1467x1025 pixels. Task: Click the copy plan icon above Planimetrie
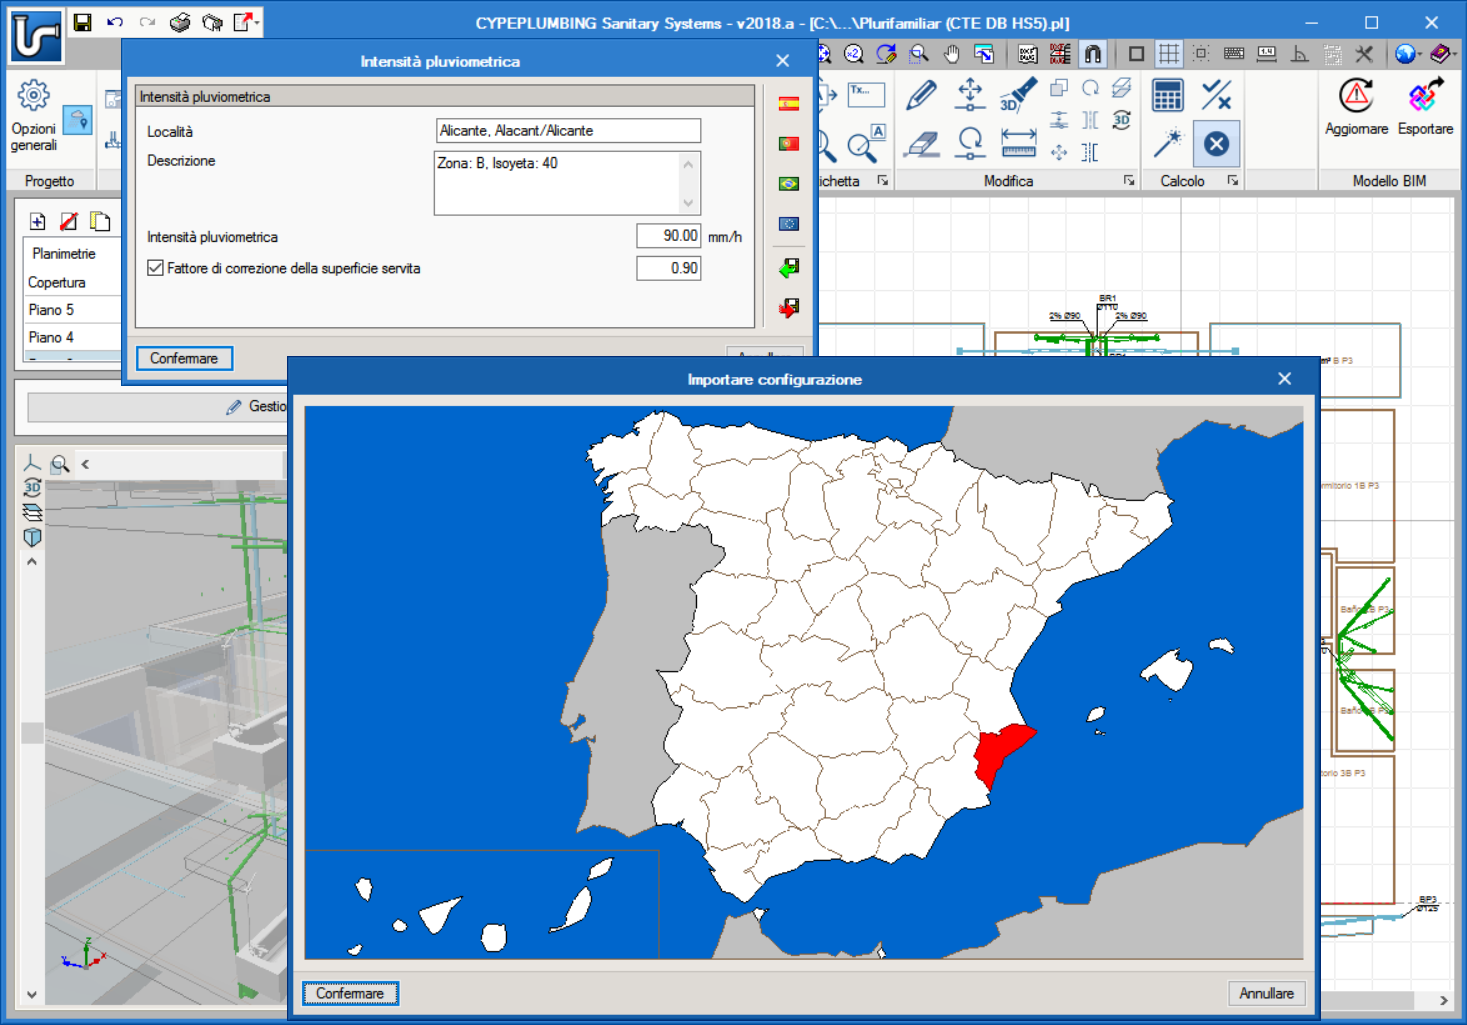click(100, 221)
